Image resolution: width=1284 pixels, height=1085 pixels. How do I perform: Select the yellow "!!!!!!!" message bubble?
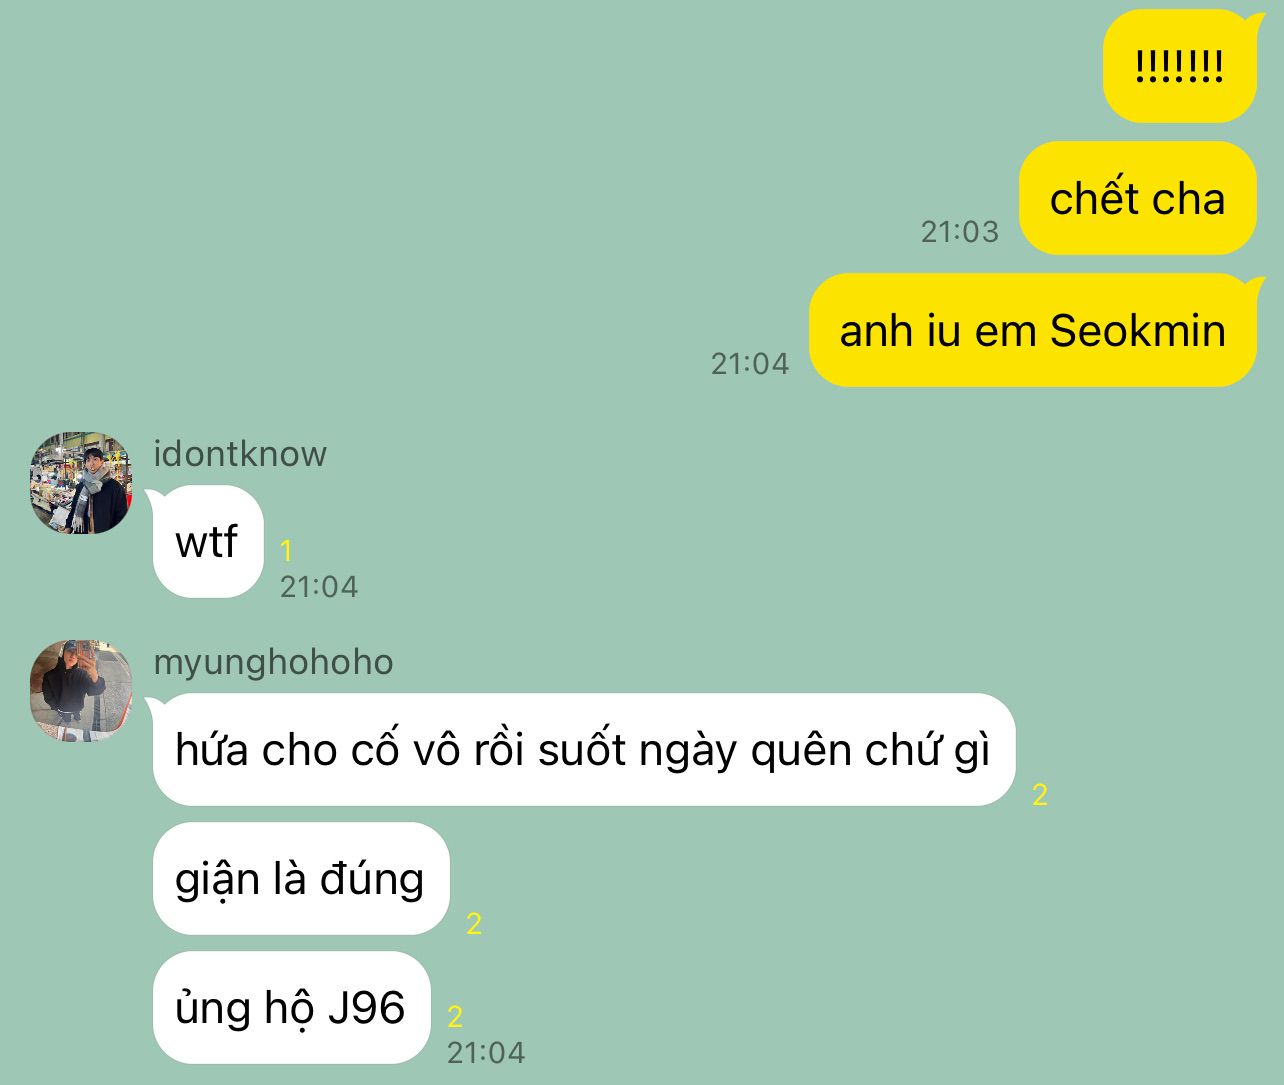(x=1179, y=66)
